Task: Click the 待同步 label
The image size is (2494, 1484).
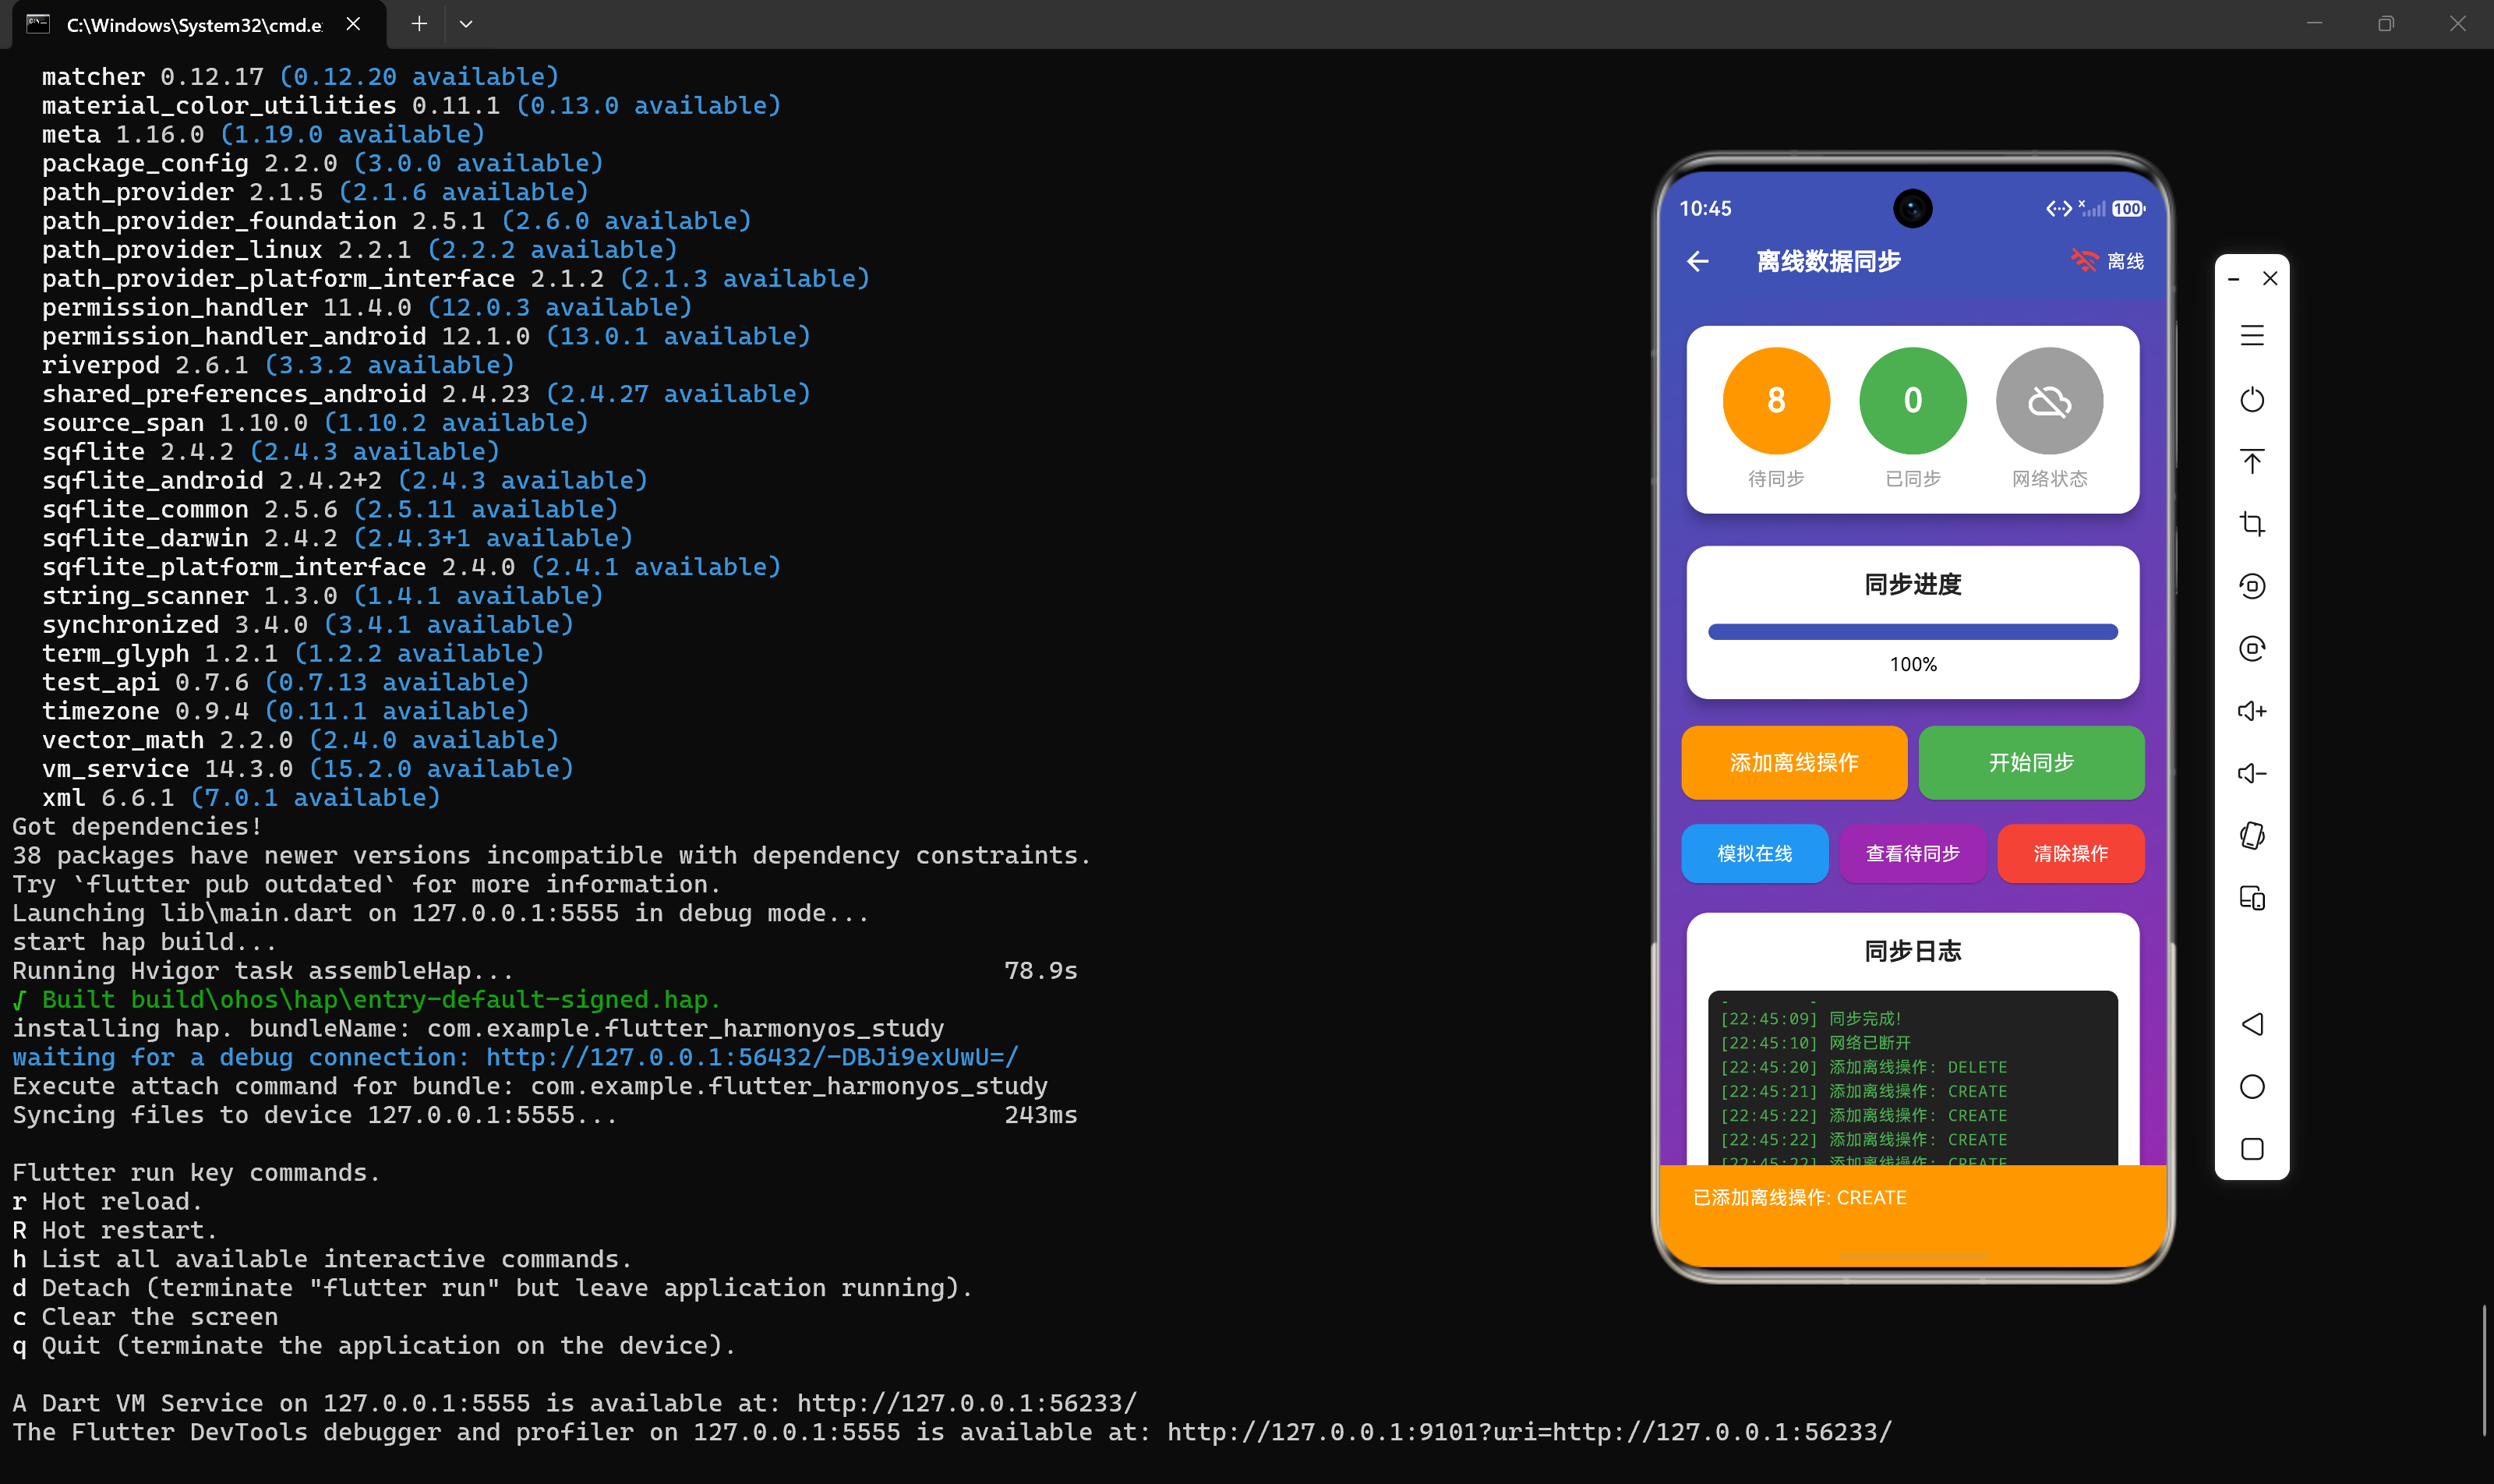Action: (x=1776, y=479)
